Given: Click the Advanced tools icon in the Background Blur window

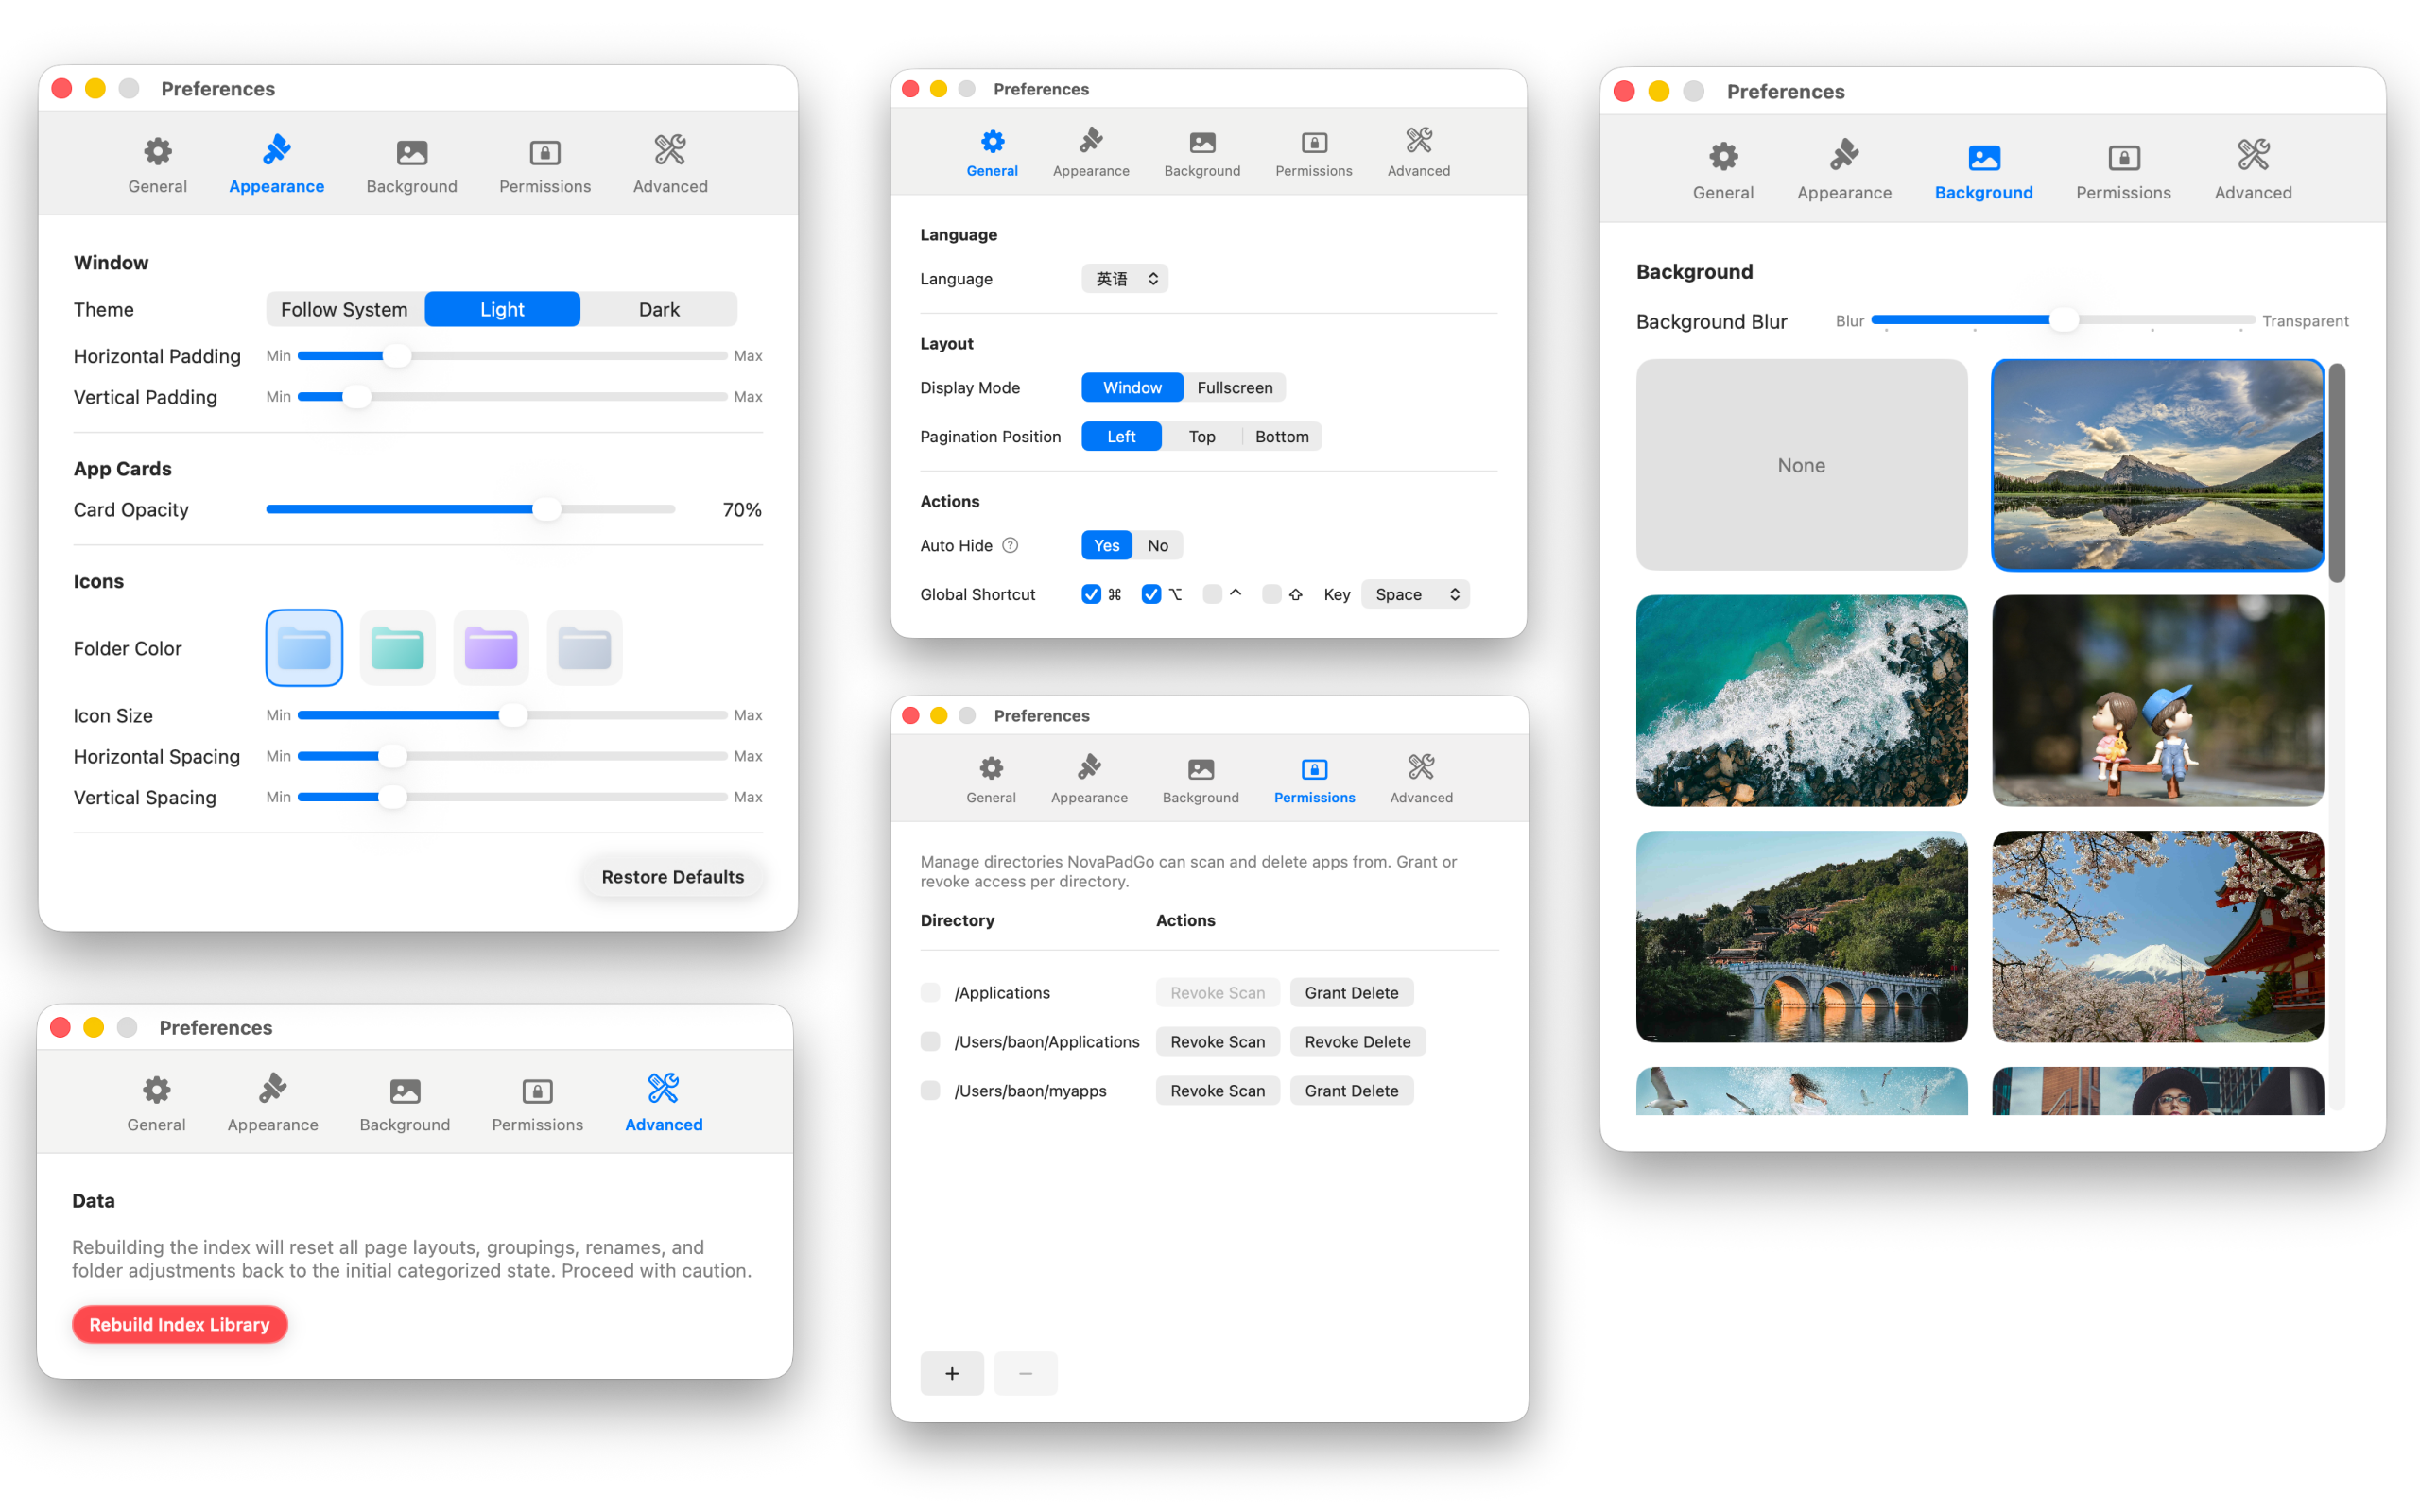Looking at the screenshot, I should point(2252,156).
